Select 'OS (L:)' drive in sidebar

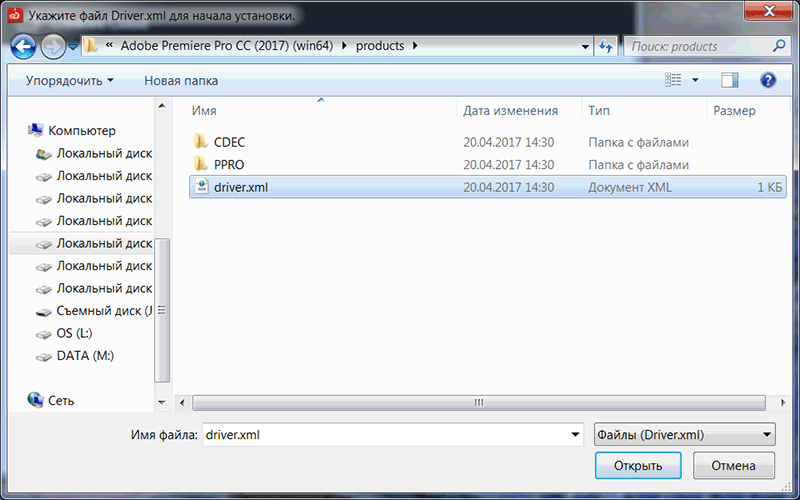click(74, 333)
